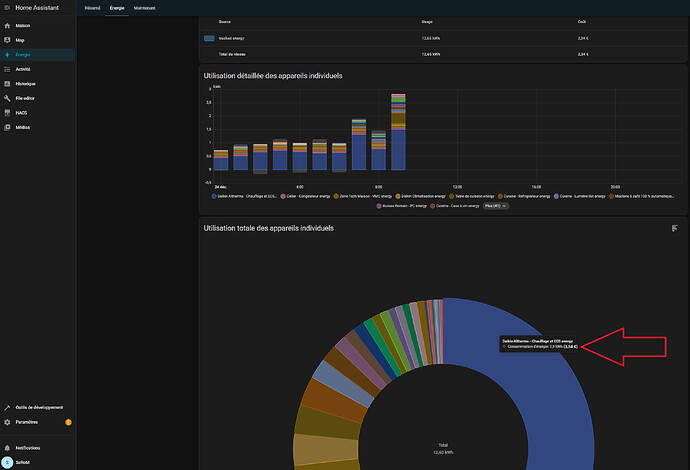The width and height of the screenshot is (690, 470).
Task: Toggle sort order icon of total devices chart
Action: point(675,228)
